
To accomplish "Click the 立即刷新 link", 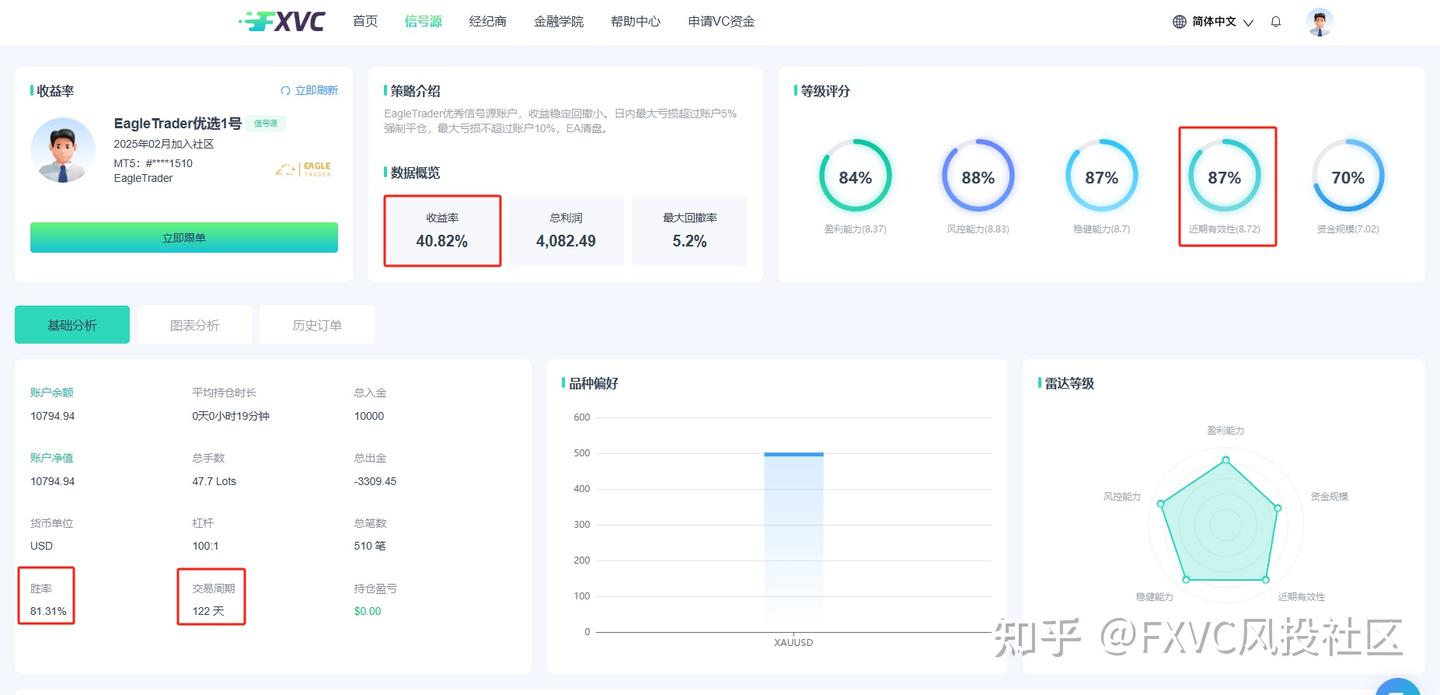I will [x=316, y=90].
